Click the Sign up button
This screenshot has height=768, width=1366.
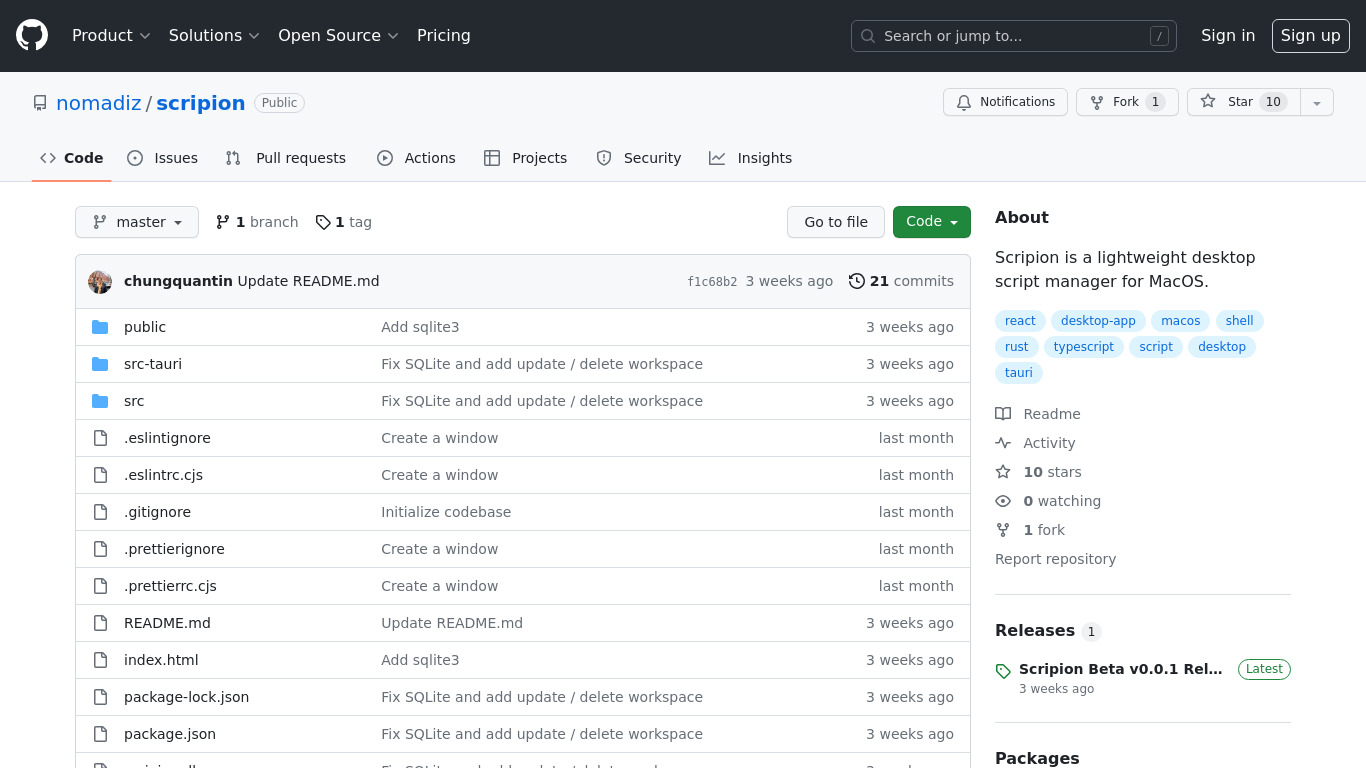point(1311,35)
